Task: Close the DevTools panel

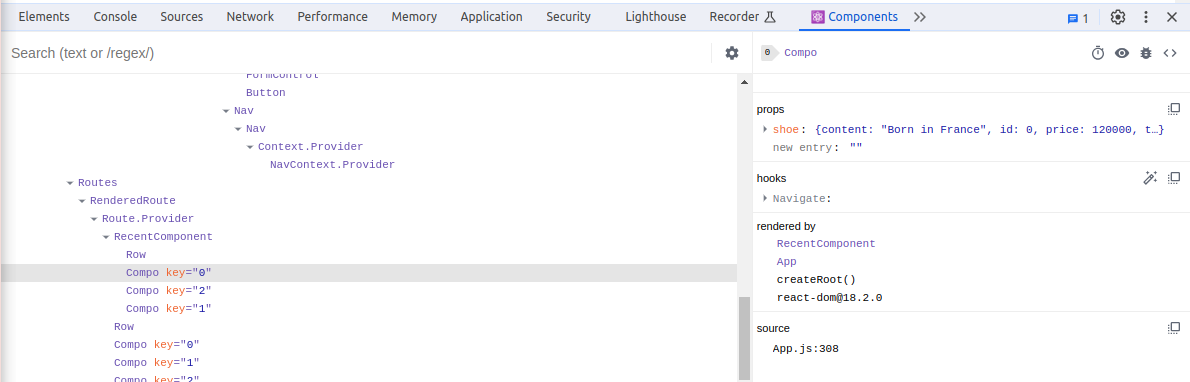Action: tap(1171, 17)
